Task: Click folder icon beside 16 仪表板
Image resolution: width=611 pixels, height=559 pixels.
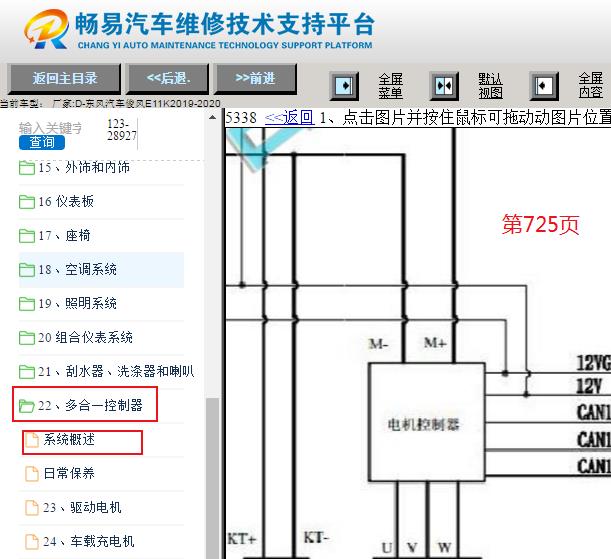Action: click(x=26, y=202)
